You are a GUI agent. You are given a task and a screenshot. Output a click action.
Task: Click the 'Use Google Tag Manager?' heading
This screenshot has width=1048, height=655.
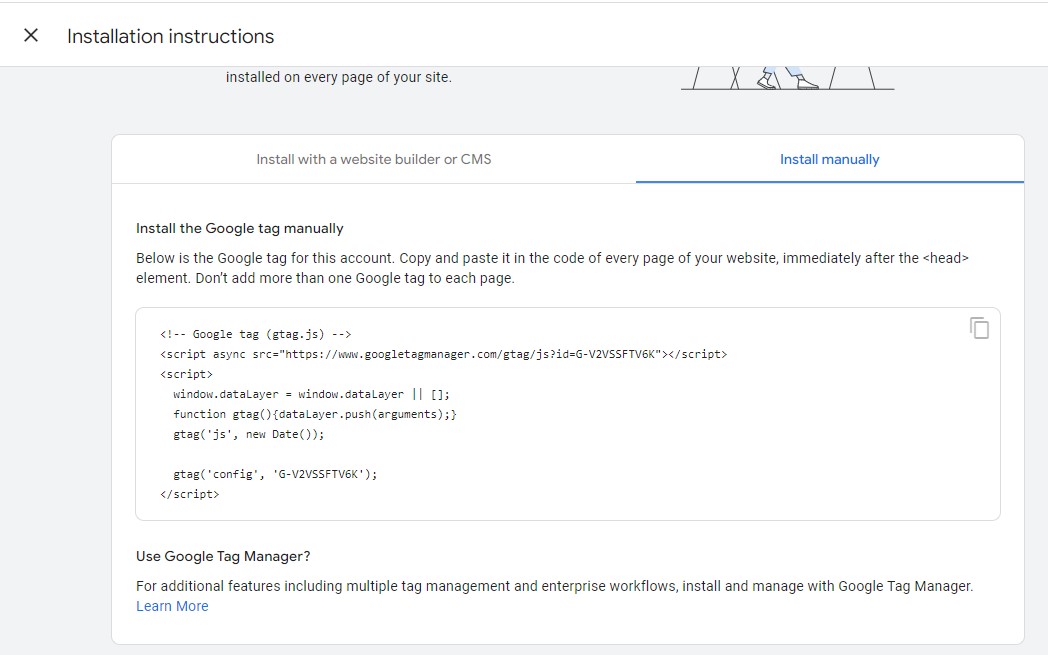click(x=223, y=556)
